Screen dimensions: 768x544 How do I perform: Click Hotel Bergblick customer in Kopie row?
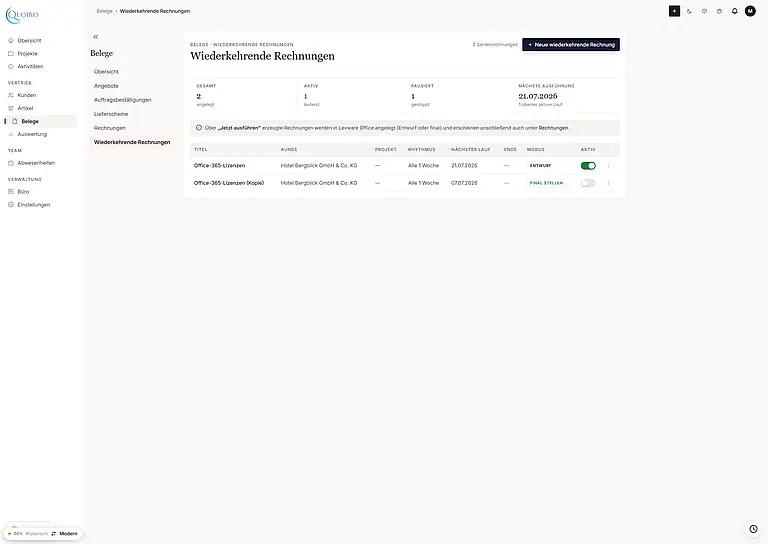tap(319, 183)
